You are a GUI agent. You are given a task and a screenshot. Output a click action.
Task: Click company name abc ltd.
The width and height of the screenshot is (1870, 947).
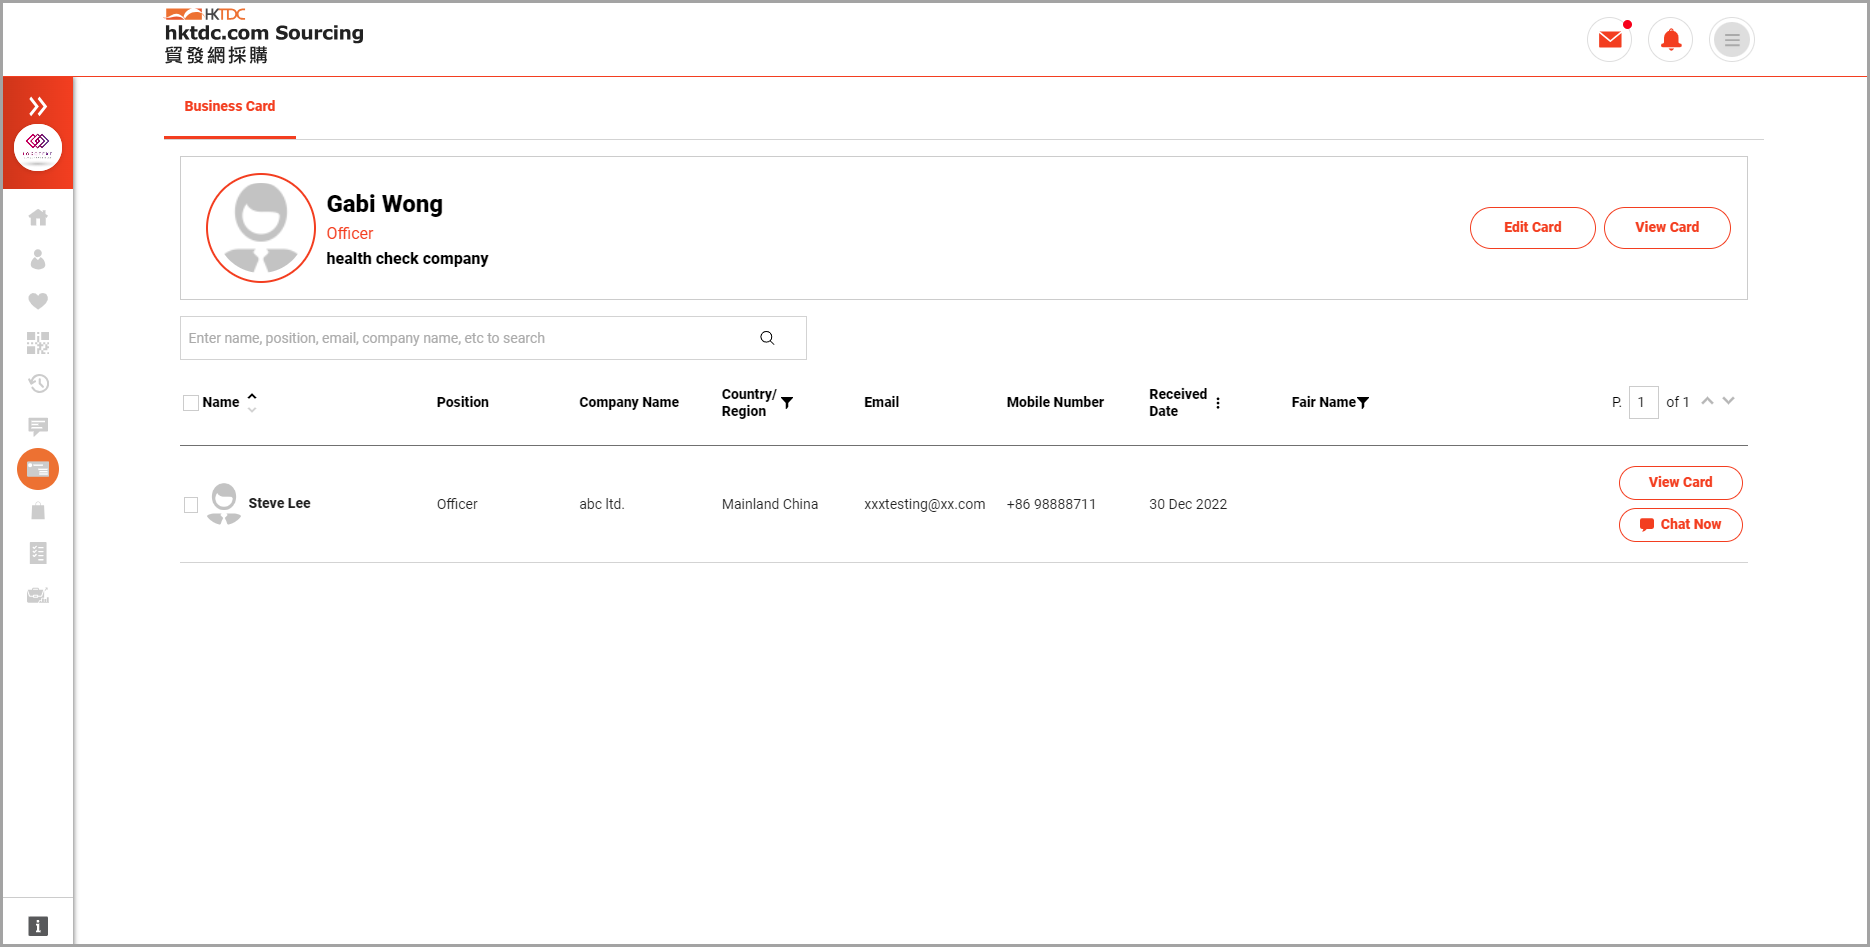(x=602, y=504)
